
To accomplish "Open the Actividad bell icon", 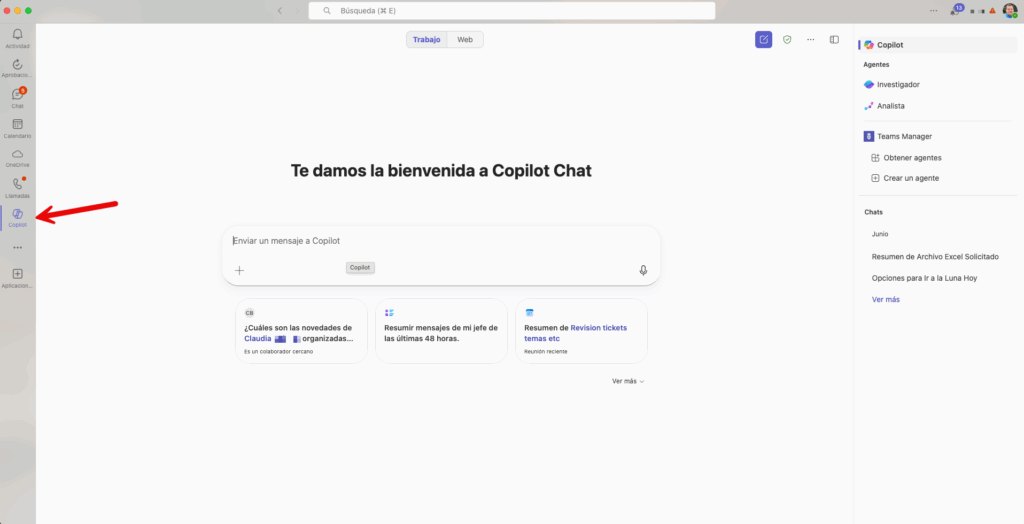I will (x=17, y=37).
